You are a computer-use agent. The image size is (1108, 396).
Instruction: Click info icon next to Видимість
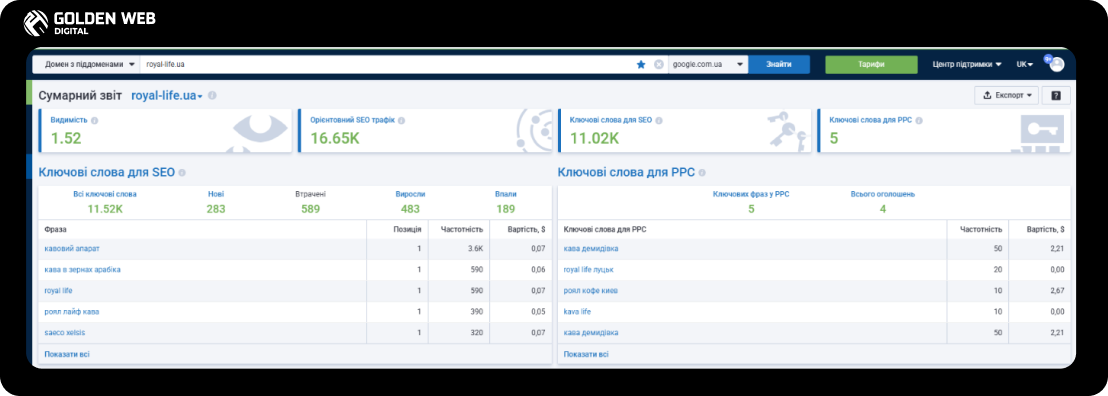pos(95,120)
